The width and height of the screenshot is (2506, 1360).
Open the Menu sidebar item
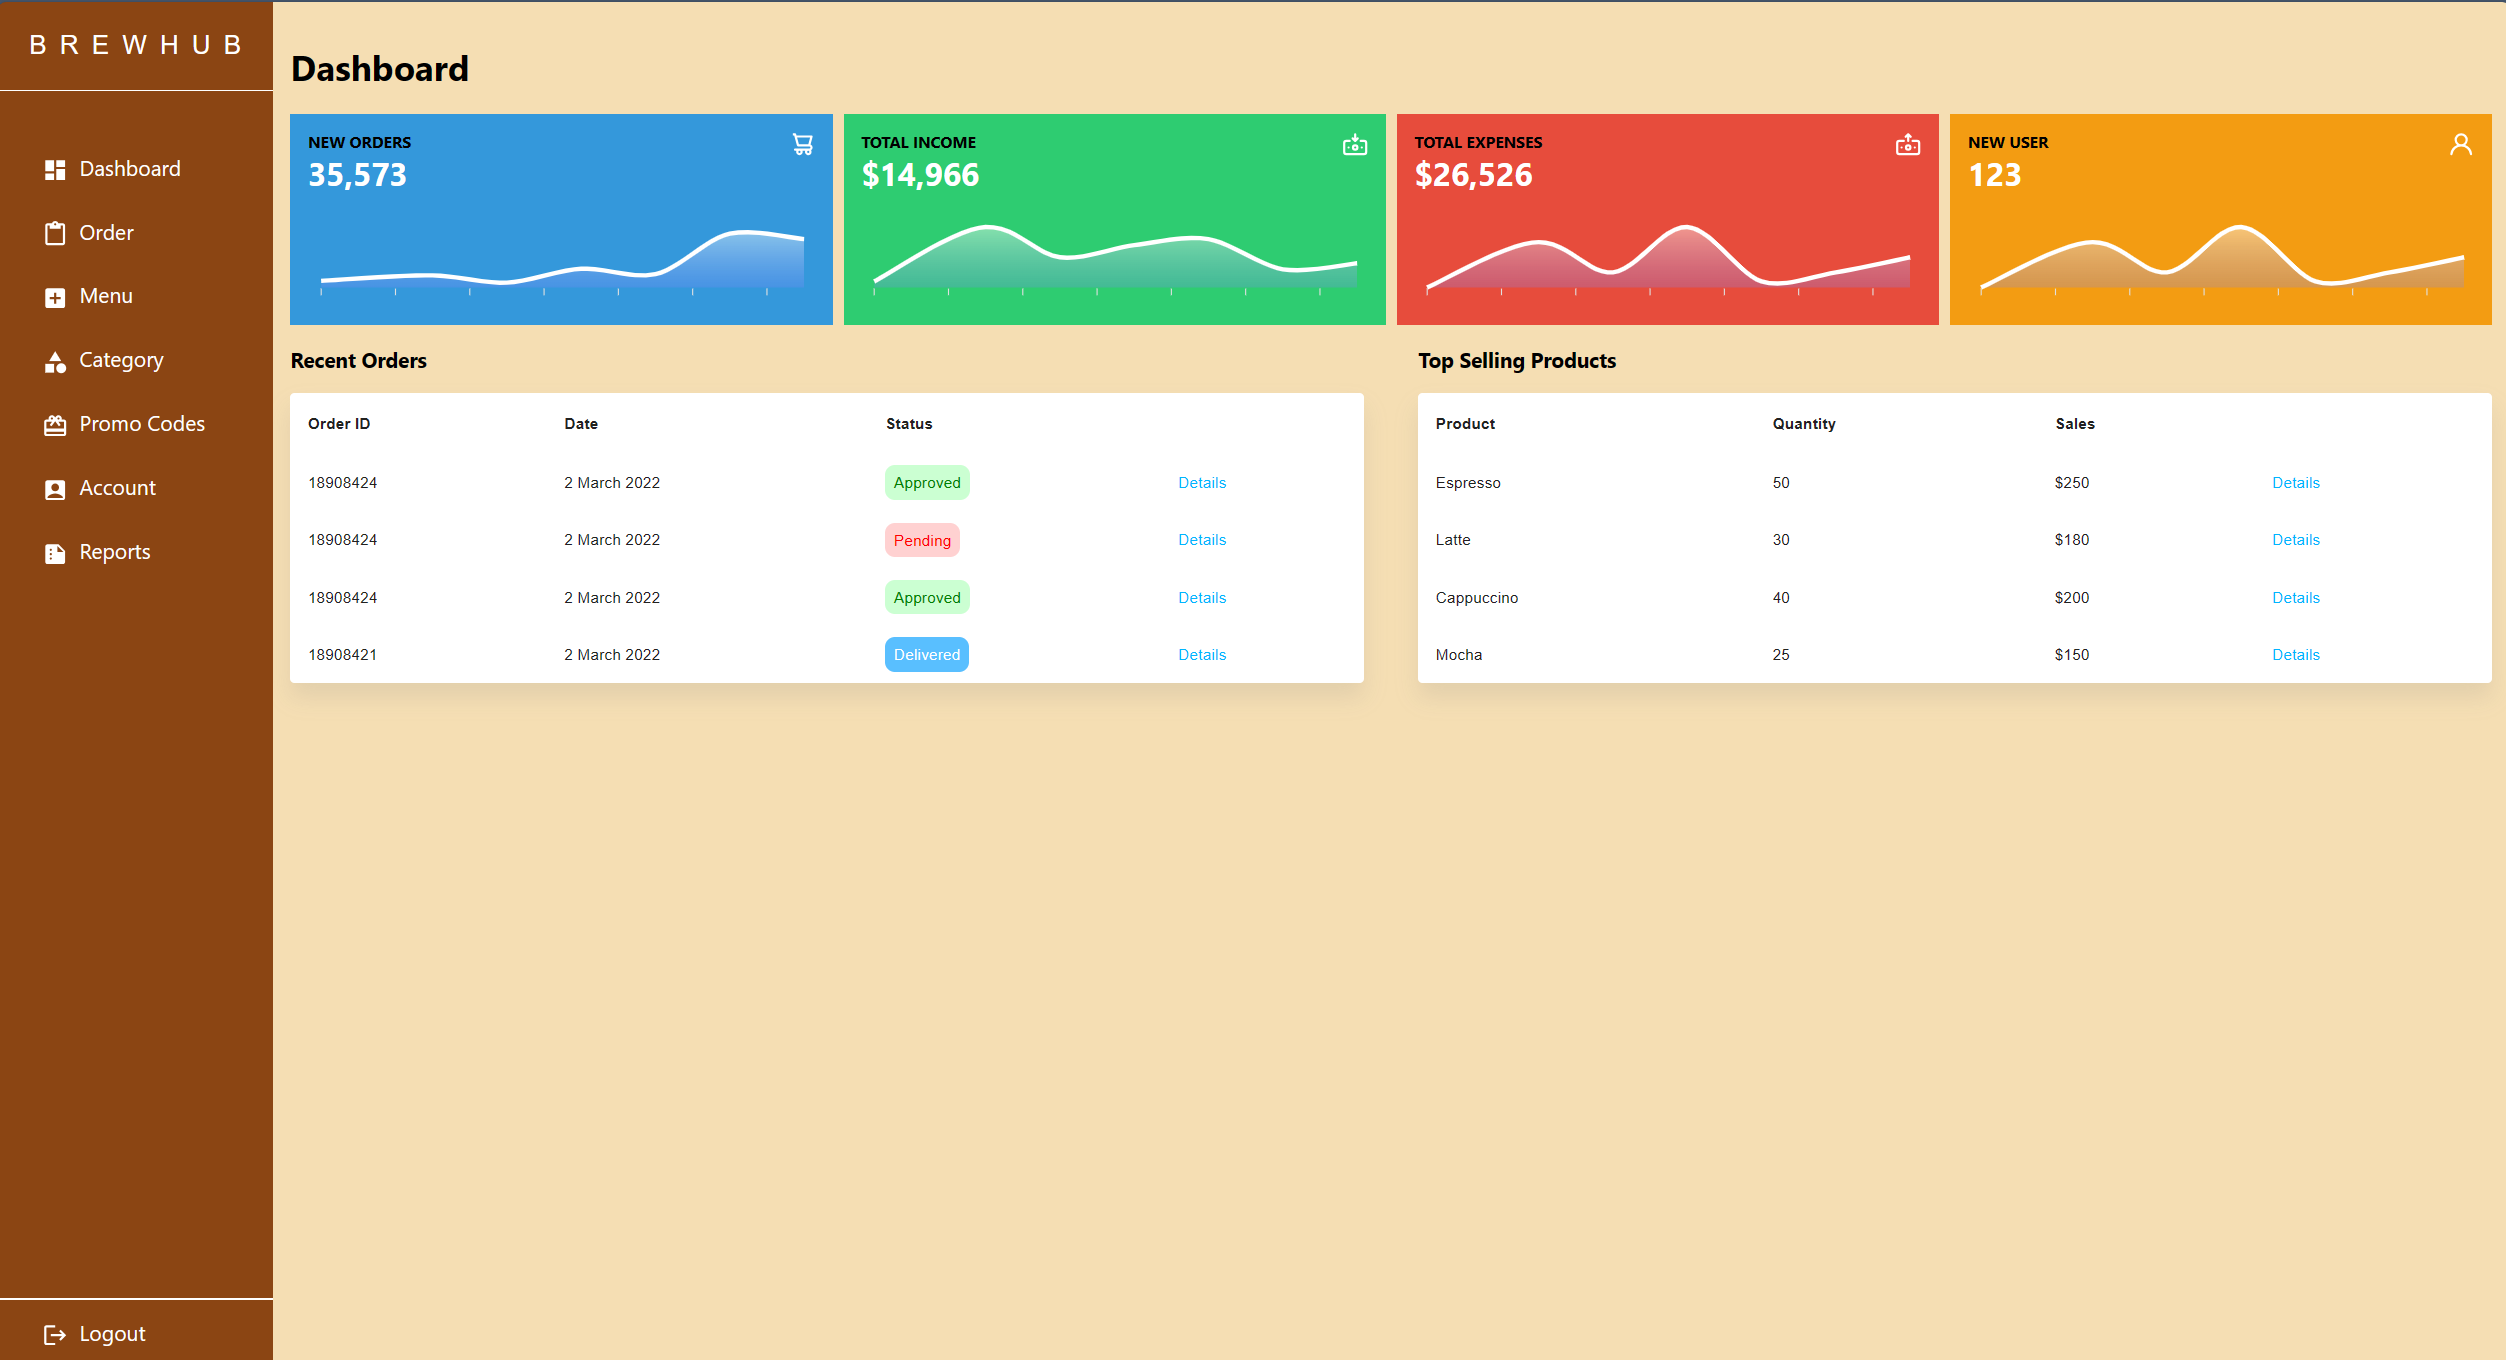105,297
